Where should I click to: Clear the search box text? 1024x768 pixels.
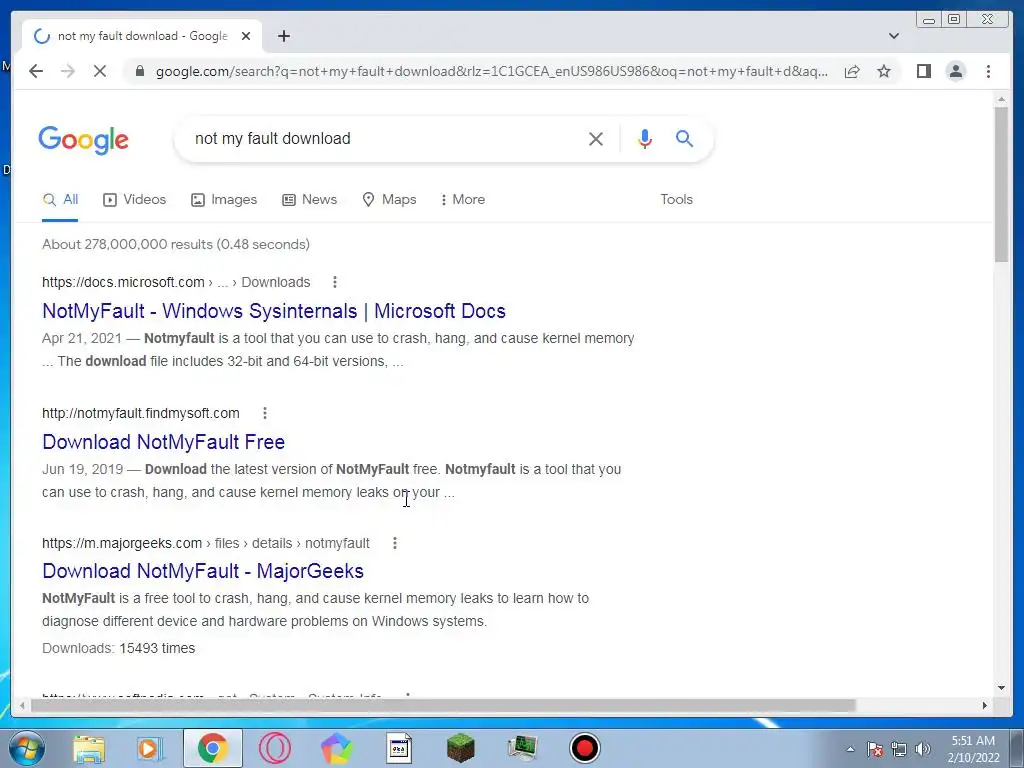[595, 139]
